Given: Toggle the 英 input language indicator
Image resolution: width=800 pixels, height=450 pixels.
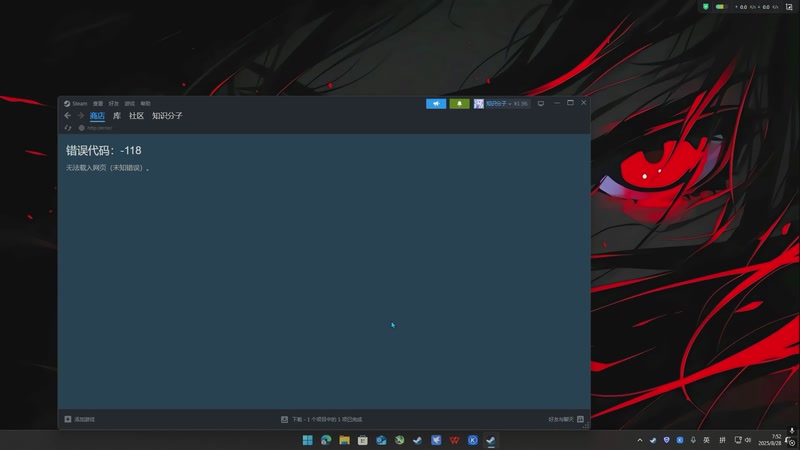Looking at the screenshot, I should click(x=707, y=440).
